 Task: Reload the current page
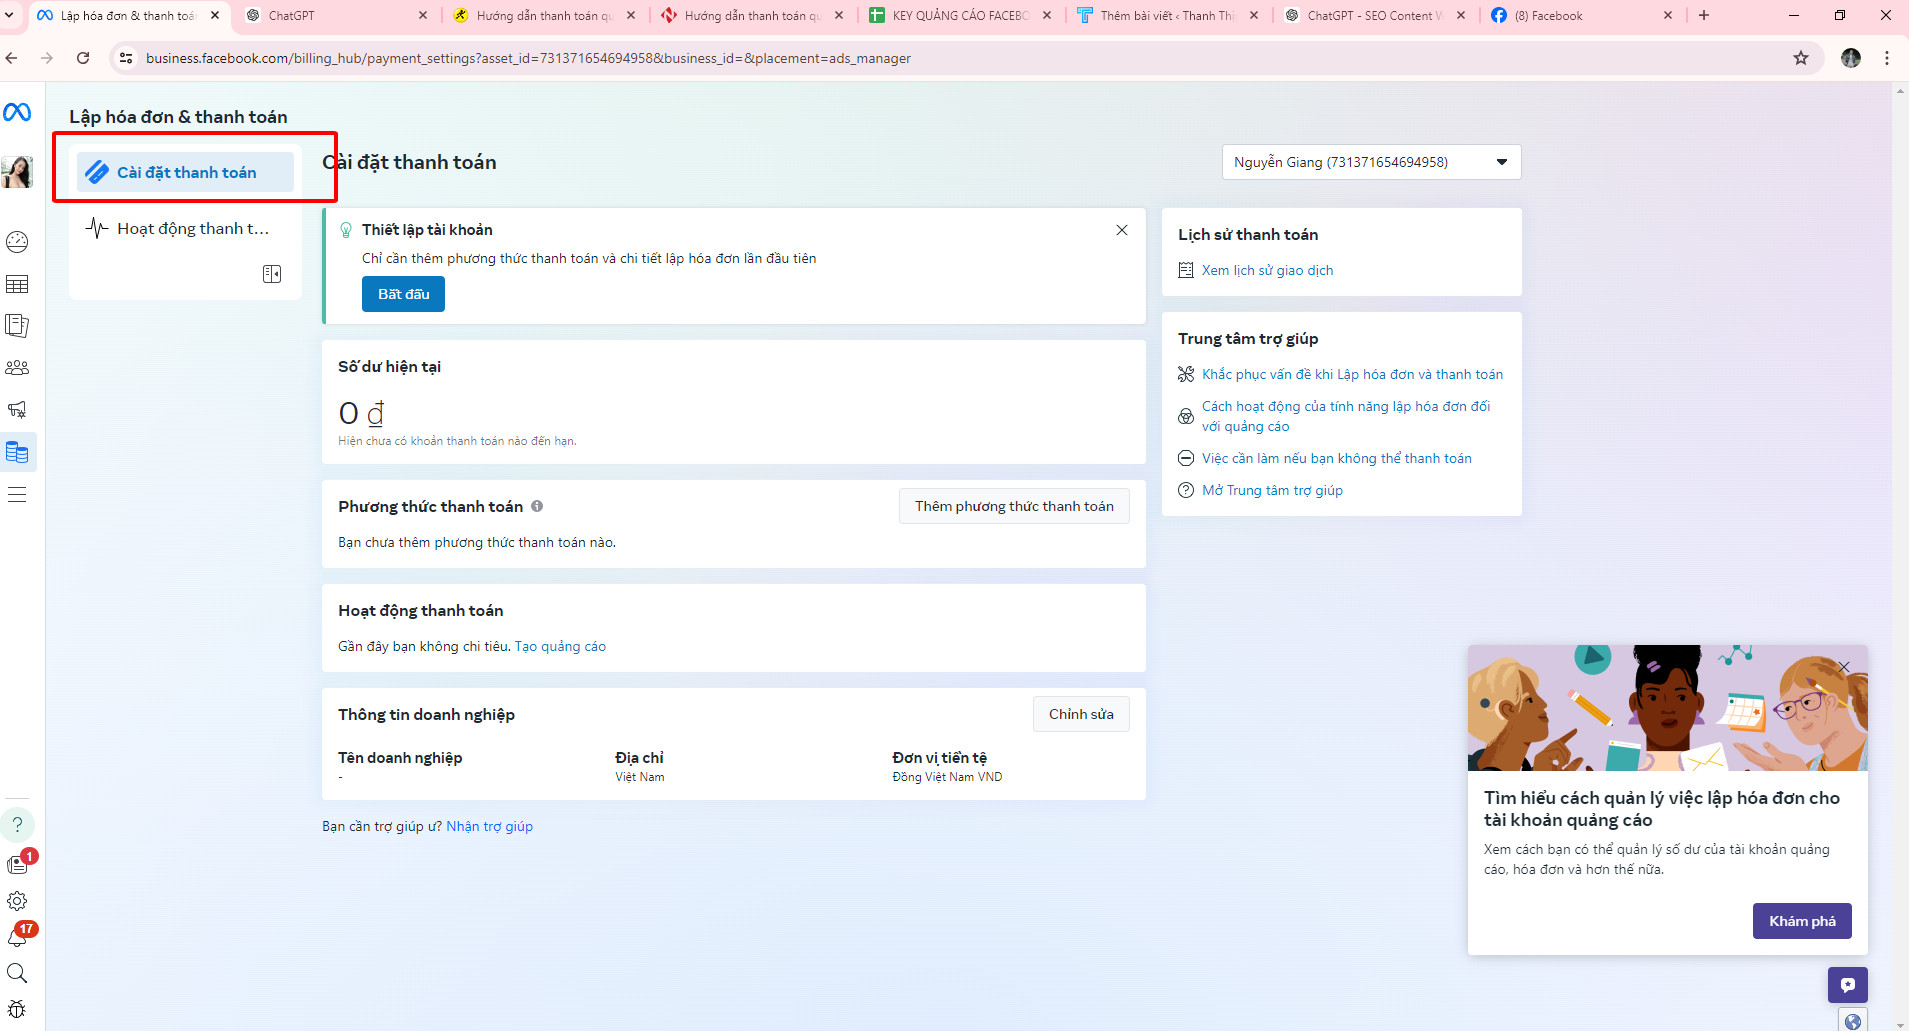[x=83, y=58]
